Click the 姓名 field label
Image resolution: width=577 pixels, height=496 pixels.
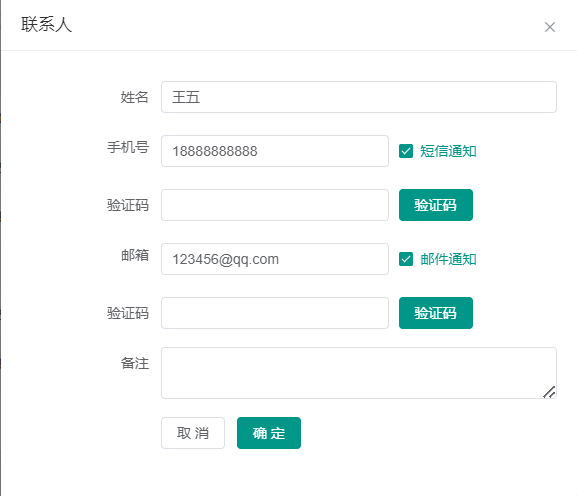click(x=135, y=97)
